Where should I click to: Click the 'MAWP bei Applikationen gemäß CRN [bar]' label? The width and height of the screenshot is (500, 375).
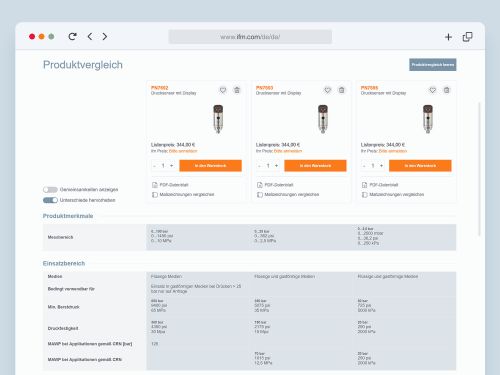(x=90, y=344)
